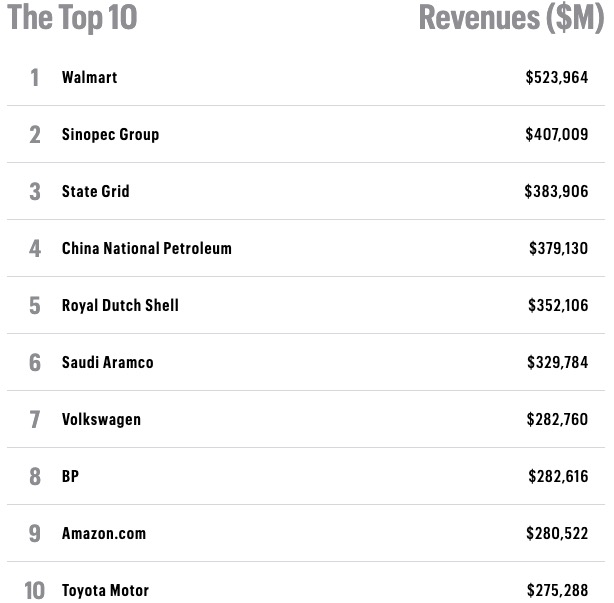Select the $383,906 revenue figure
Screen dimensions: 614x603
pos(556,191)
